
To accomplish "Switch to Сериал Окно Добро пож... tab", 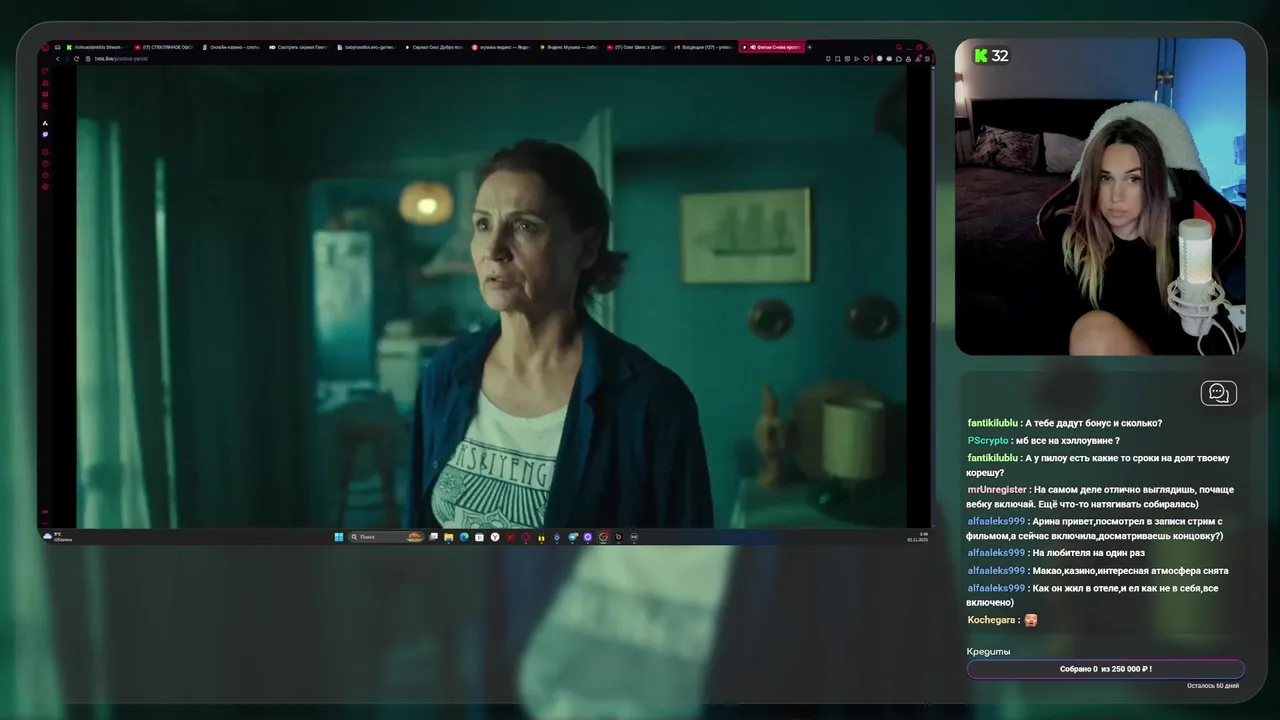I will click(435, 47).
